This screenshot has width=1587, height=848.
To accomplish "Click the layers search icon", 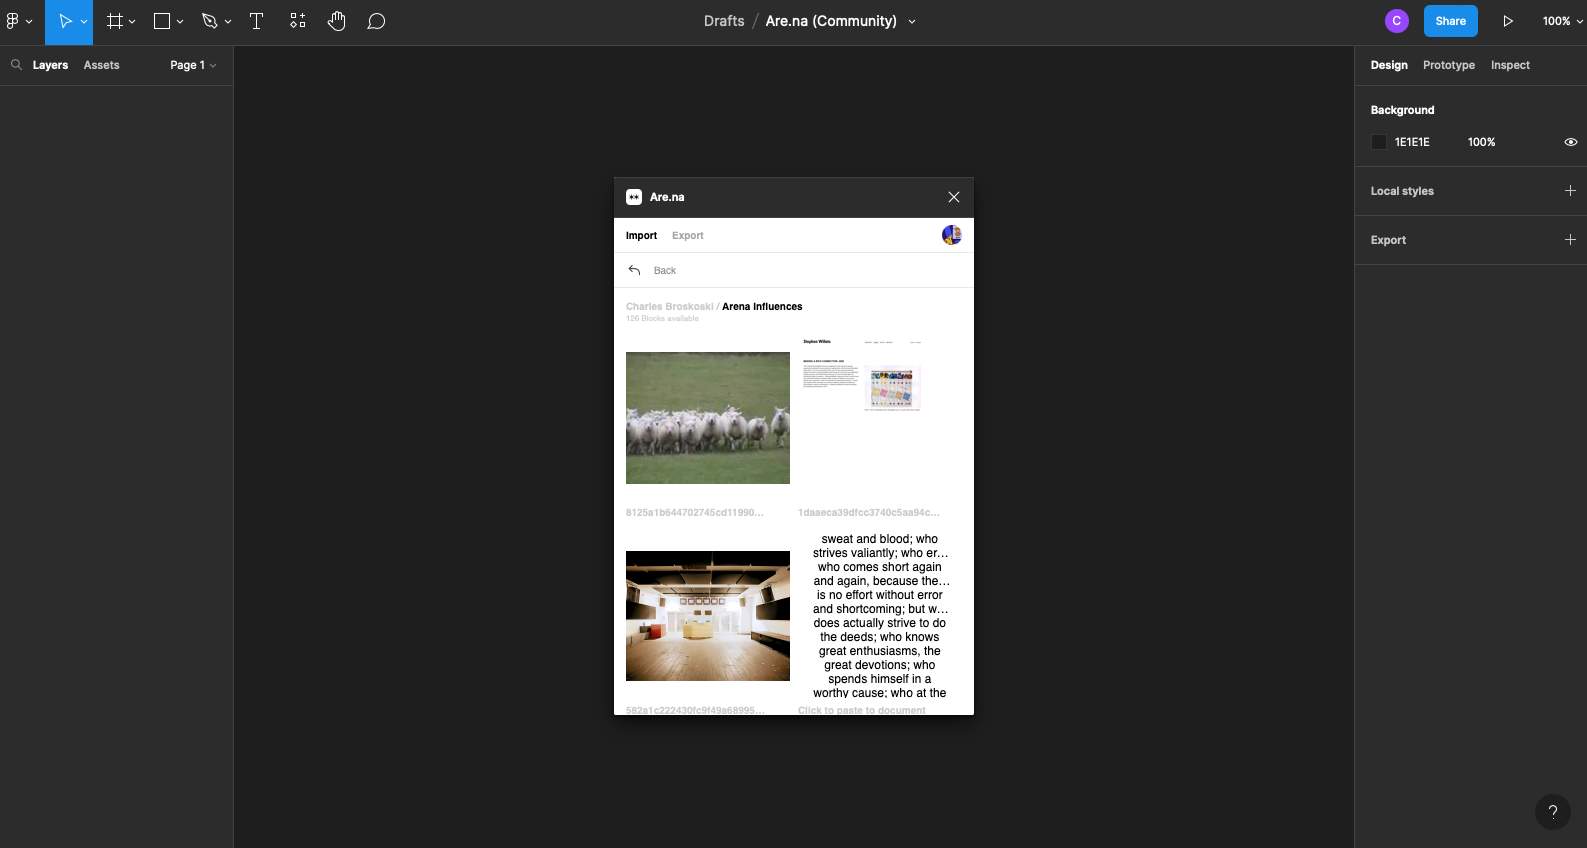I will coord(16,65).
